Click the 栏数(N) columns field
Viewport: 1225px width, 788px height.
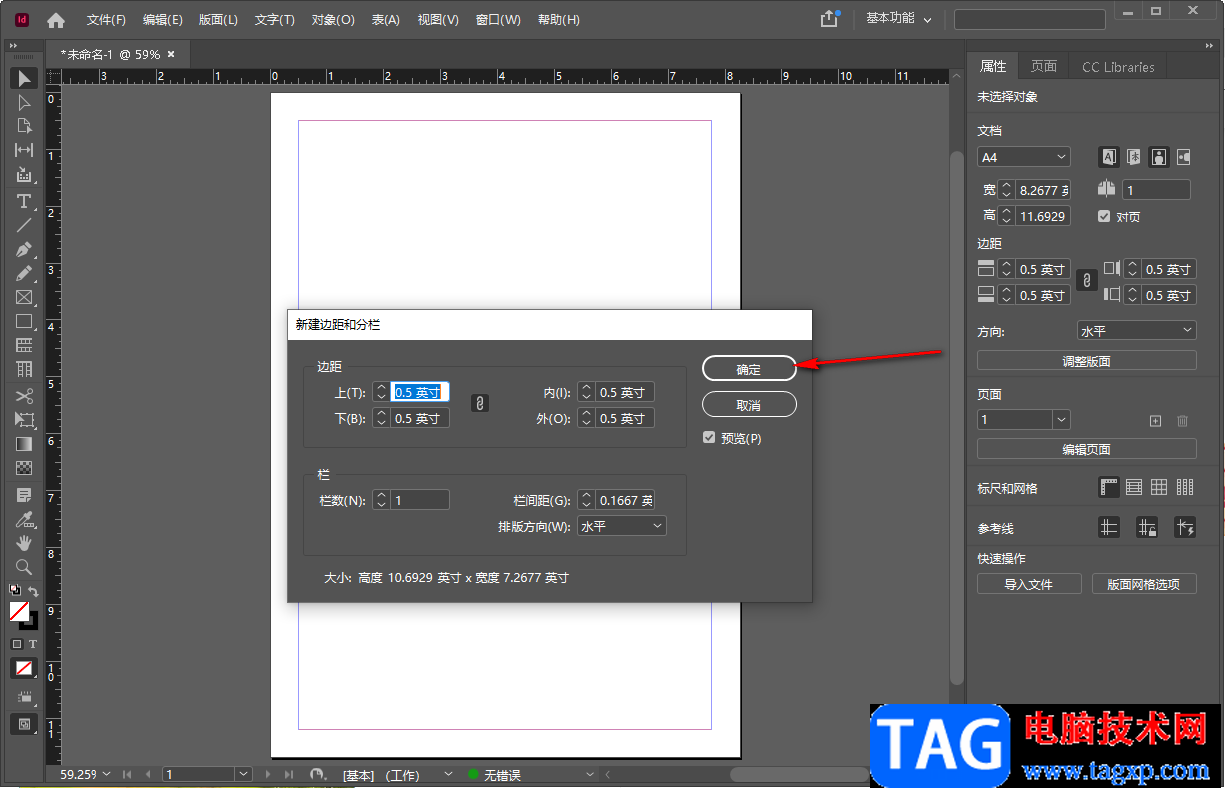pos(420,500)
